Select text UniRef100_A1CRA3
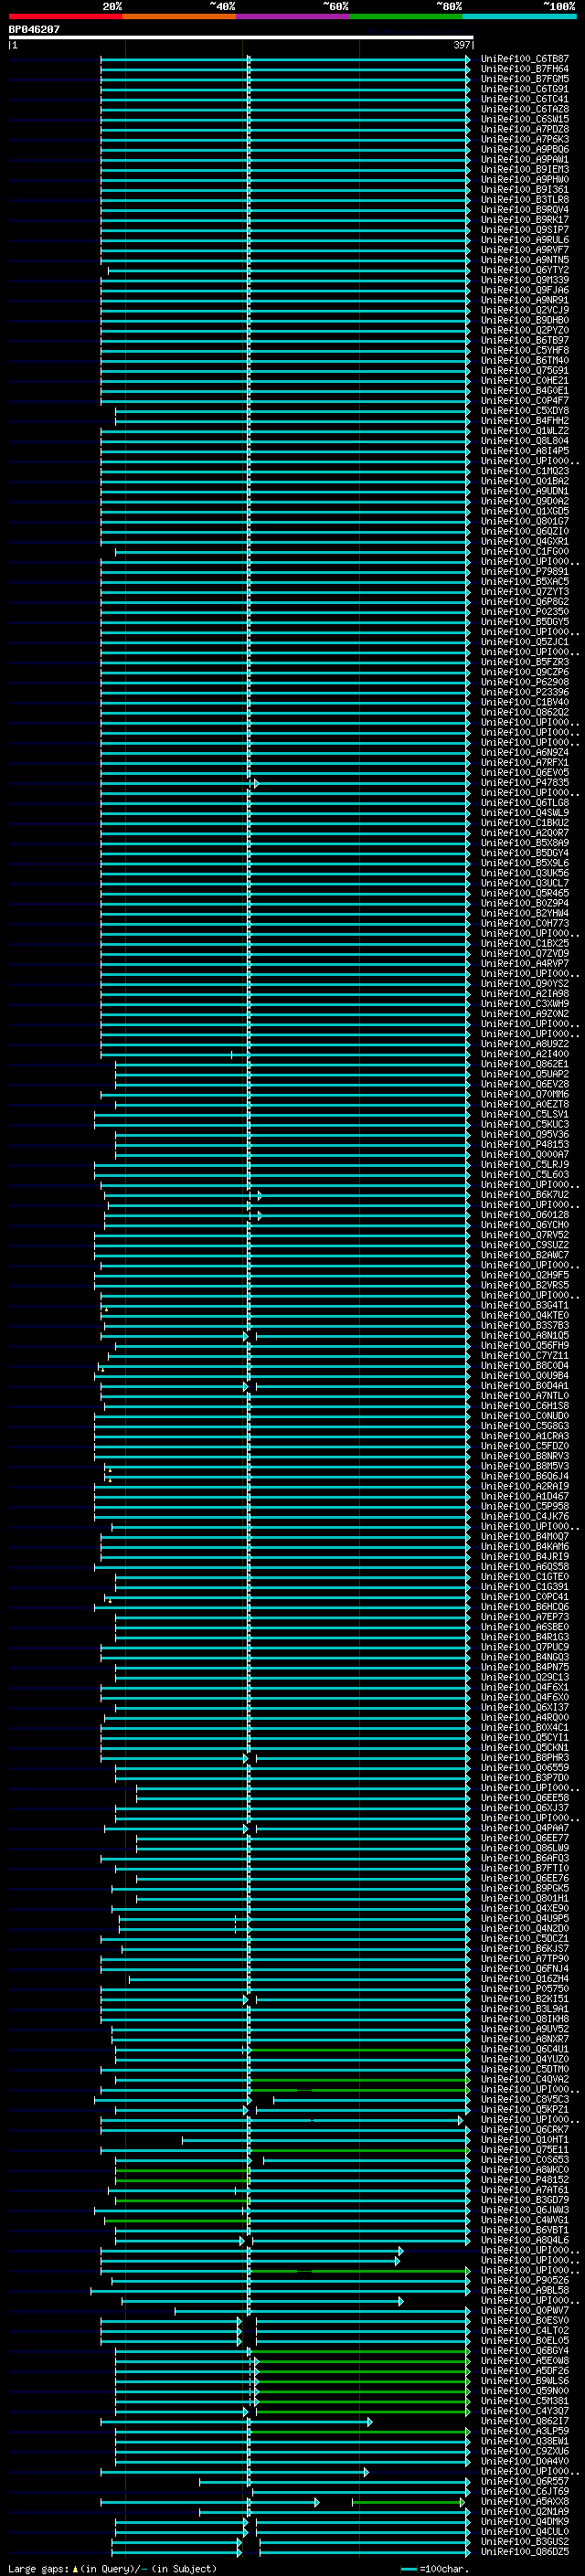This screenshot has height=2576, width=585. 525,1436
